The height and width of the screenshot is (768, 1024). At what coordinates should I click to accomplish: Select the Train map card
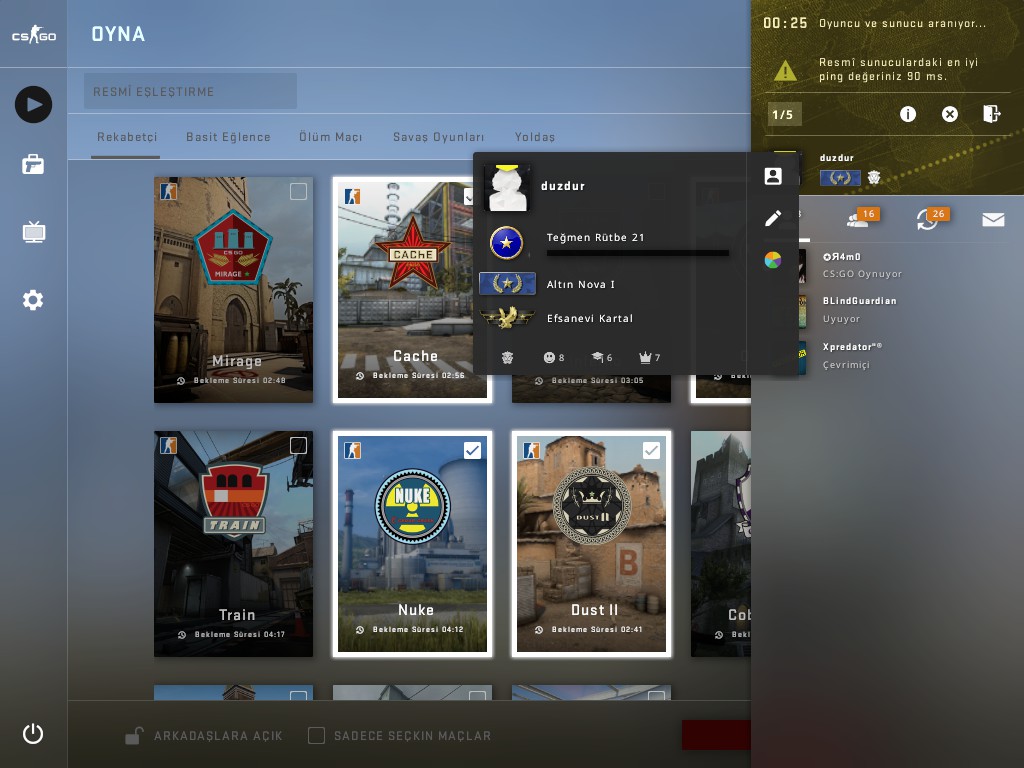(233, 544)
